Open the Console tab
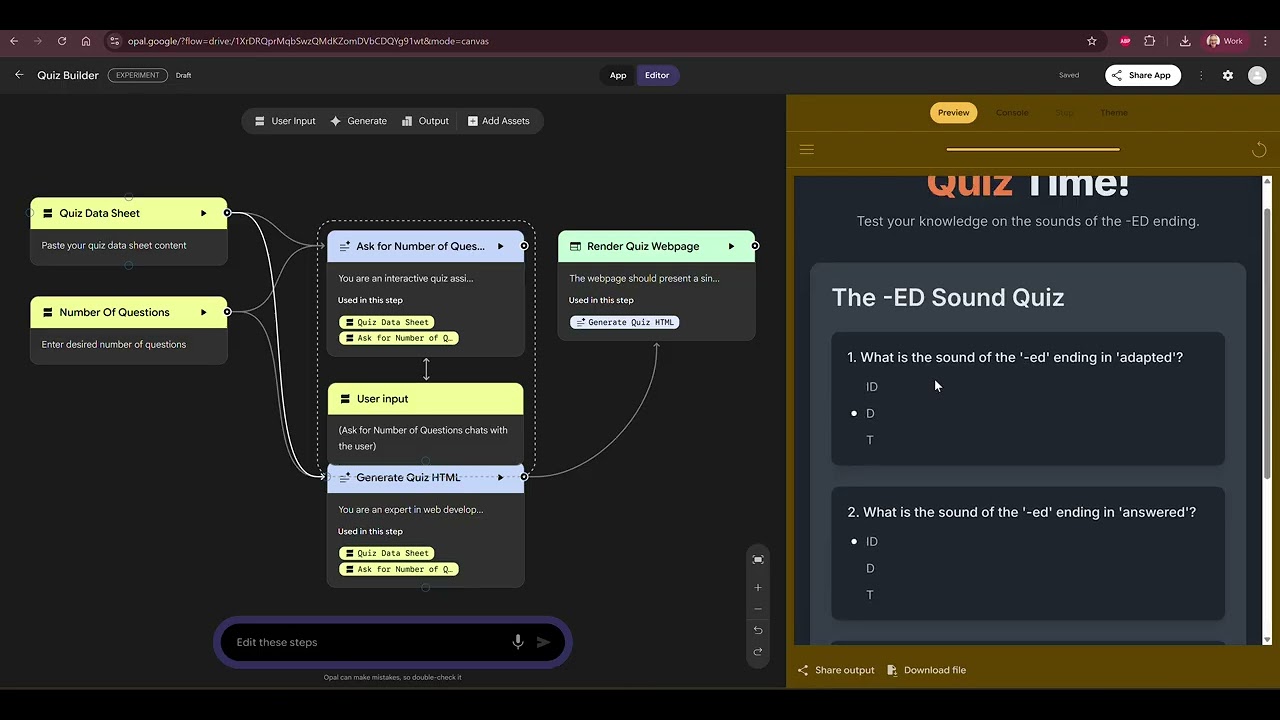The height and width of the screenshot is (720, 1280). [x=1012, y=113]
